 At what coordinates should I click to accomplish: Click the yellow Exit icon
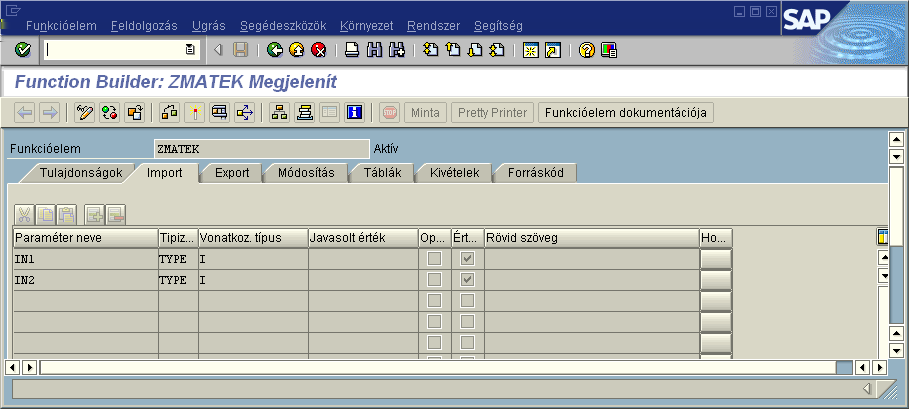point(297,50)
